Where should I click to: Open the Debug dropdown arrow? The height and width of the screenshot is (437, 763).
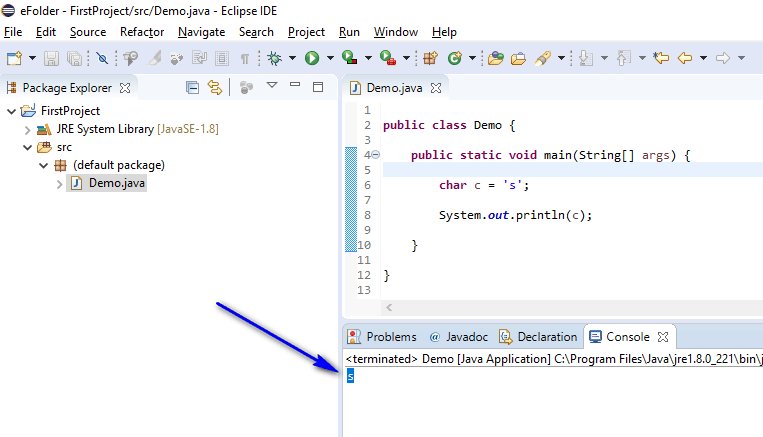(x=292, y=58)
